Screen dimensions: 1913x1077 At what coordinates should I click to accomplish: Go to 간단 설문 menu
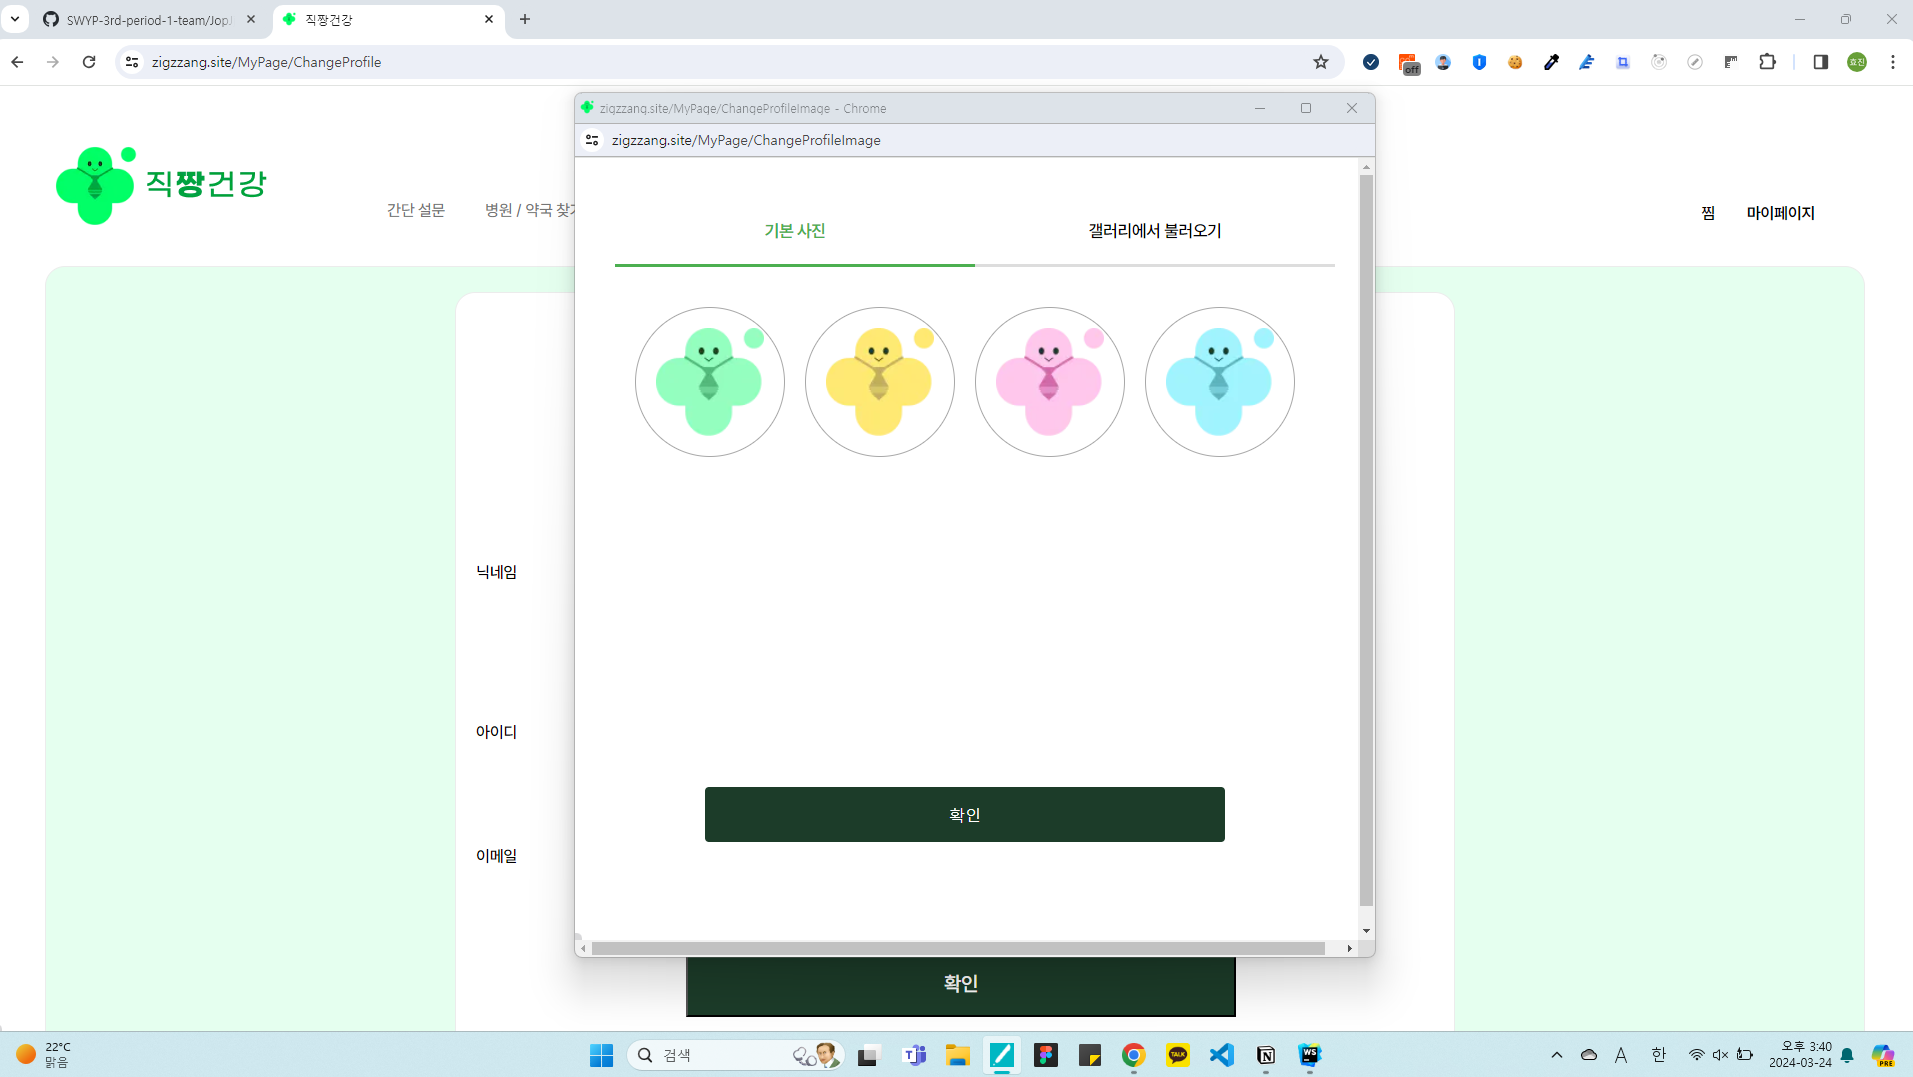tap(416, 210)
